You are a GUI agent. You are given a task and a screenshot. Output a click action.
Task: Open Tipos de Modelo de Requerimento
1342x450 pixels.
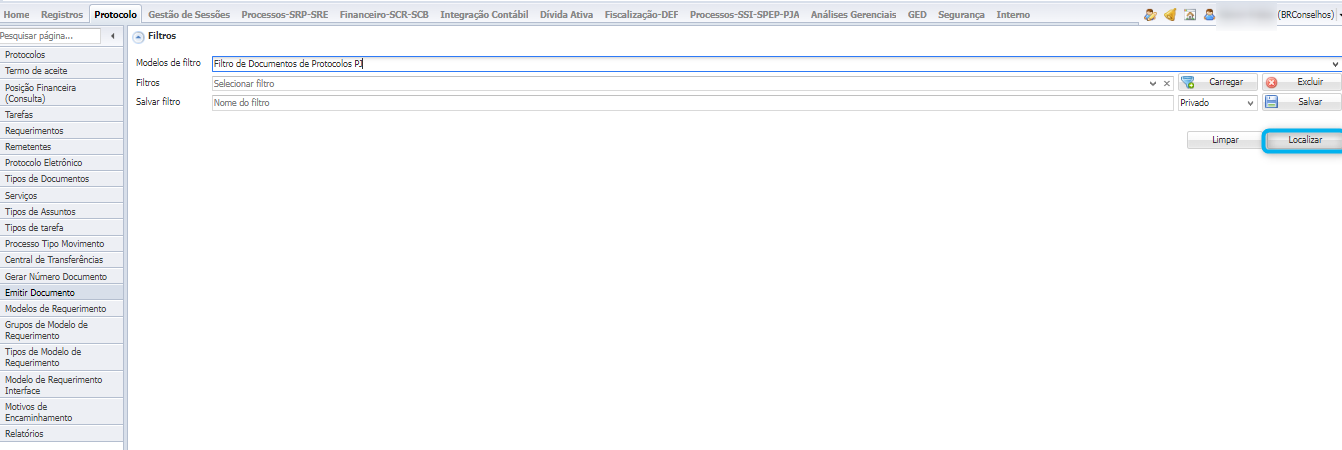click(62, 358)
